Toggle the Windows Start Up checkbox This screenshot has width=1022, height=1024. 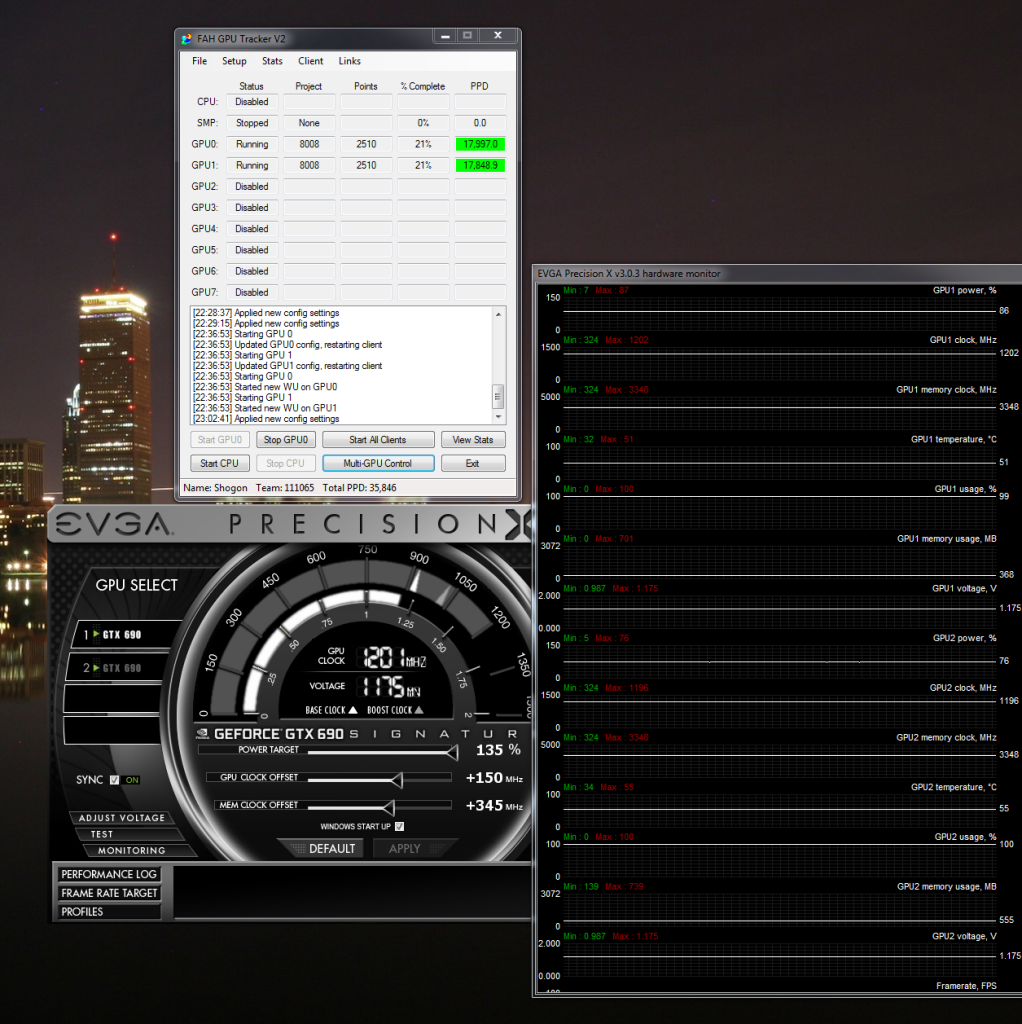399,827
